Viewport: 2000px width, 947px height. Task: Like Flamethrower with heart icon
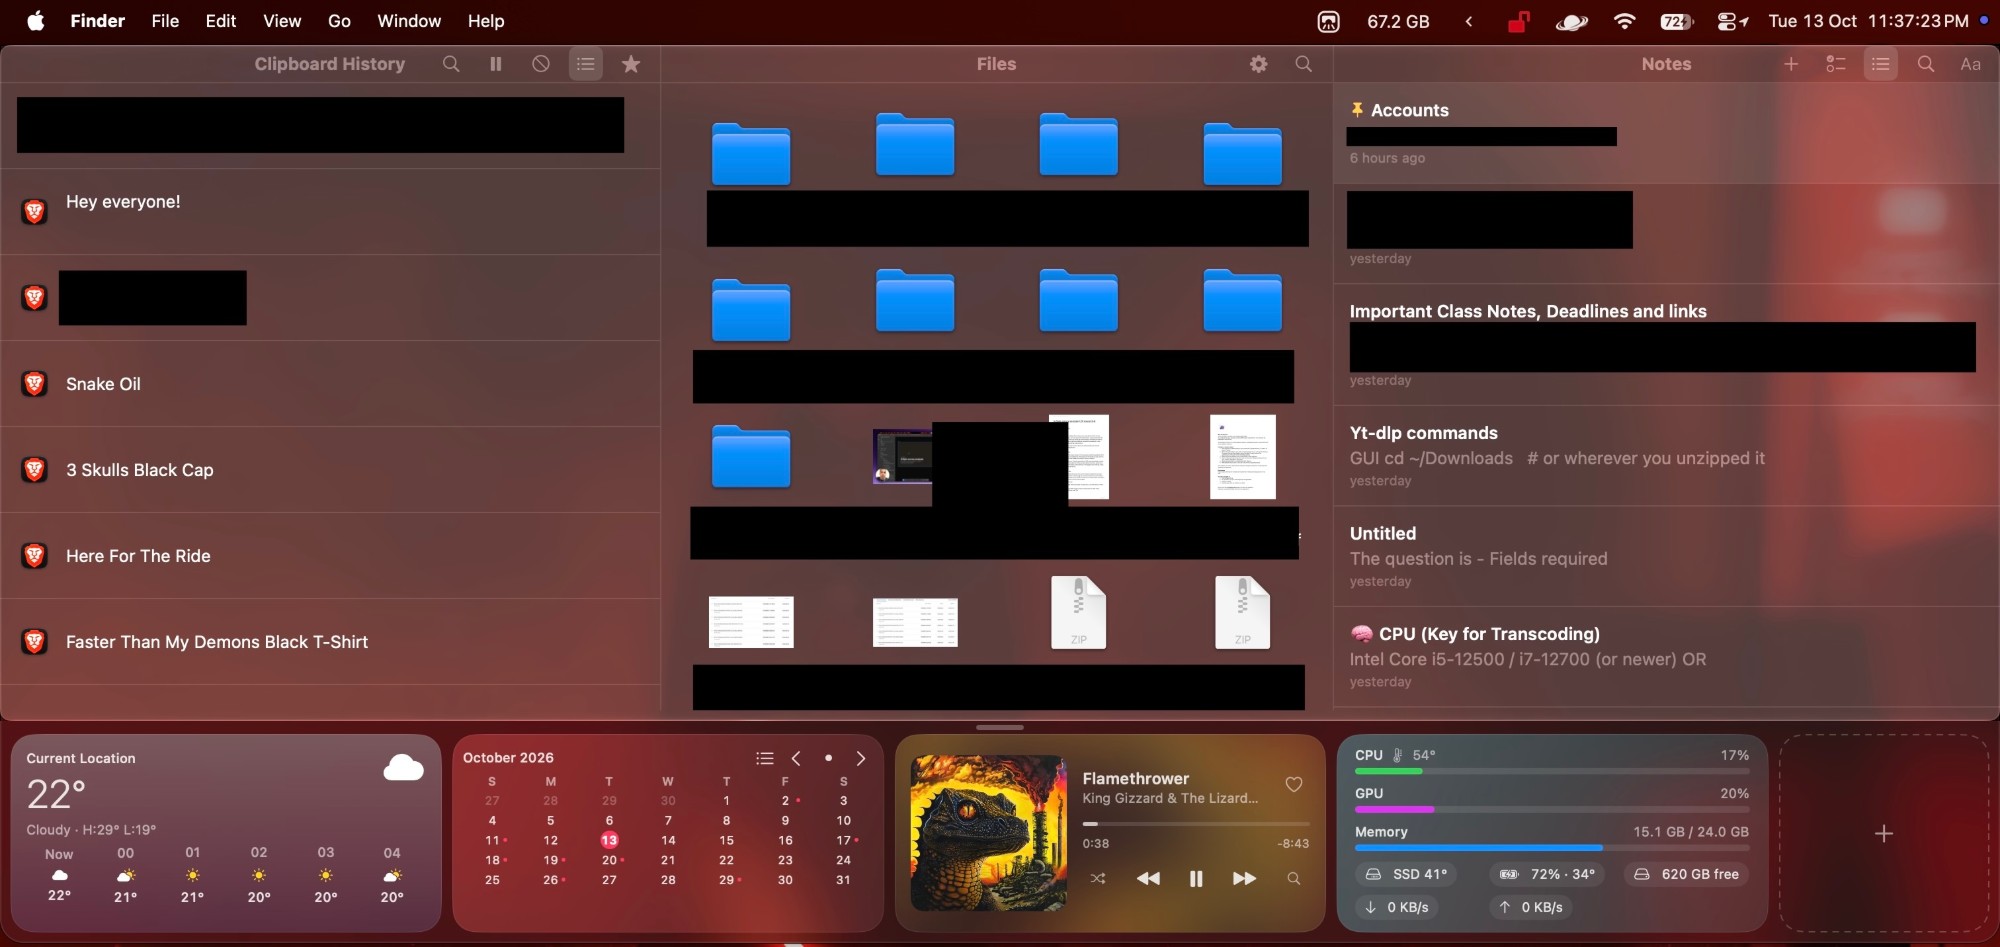point(1293,785)
